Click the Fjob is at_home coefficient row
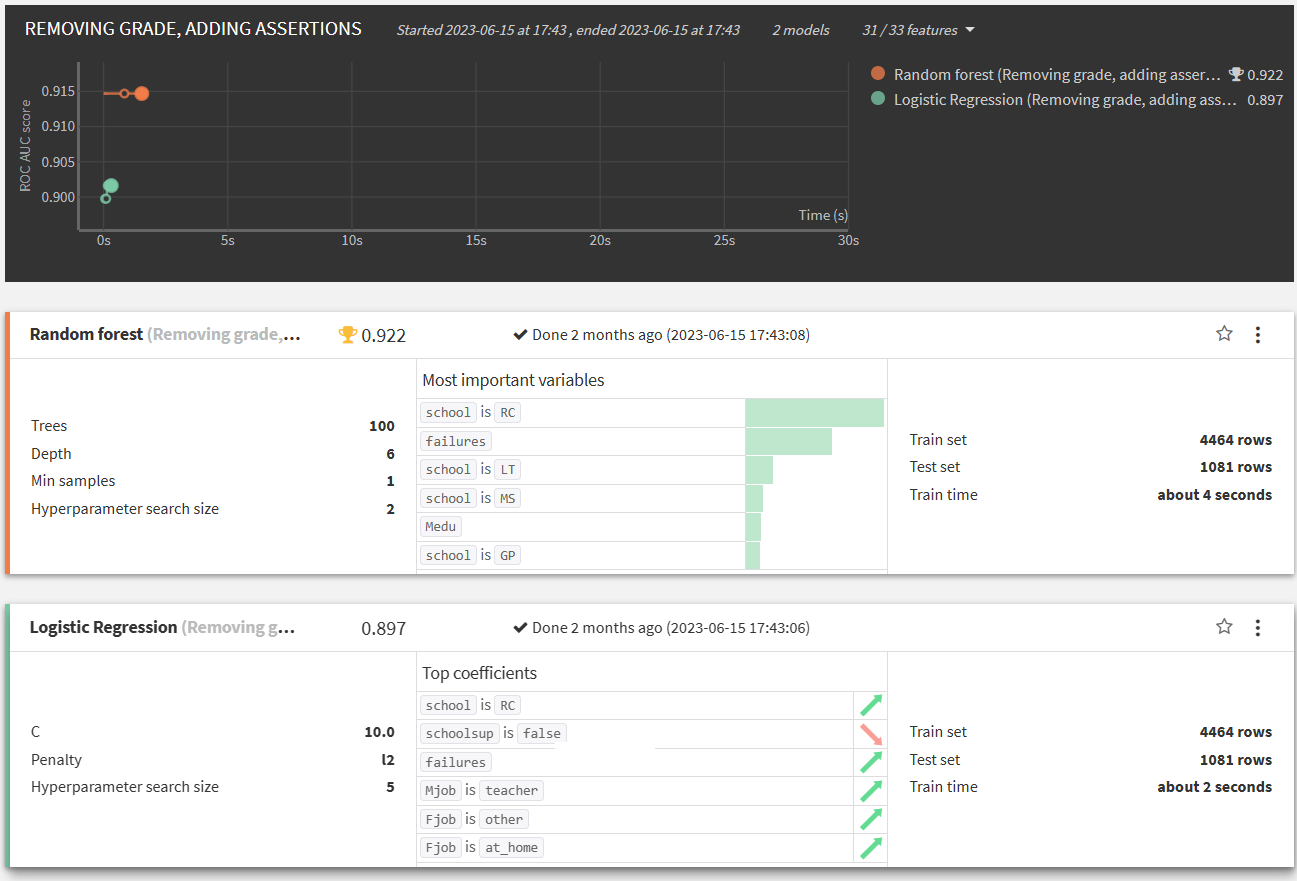1297x881 pixels. pyautogui.click(x=652, y=847)
